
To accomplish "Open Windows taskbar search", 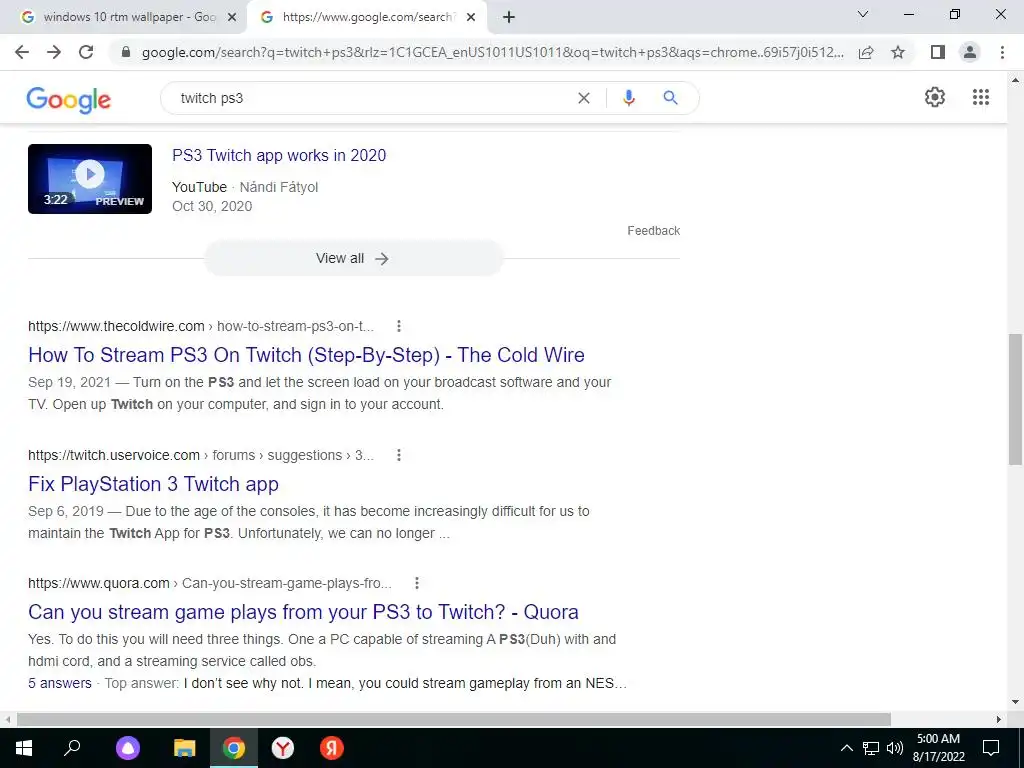I will coord(72,748).
